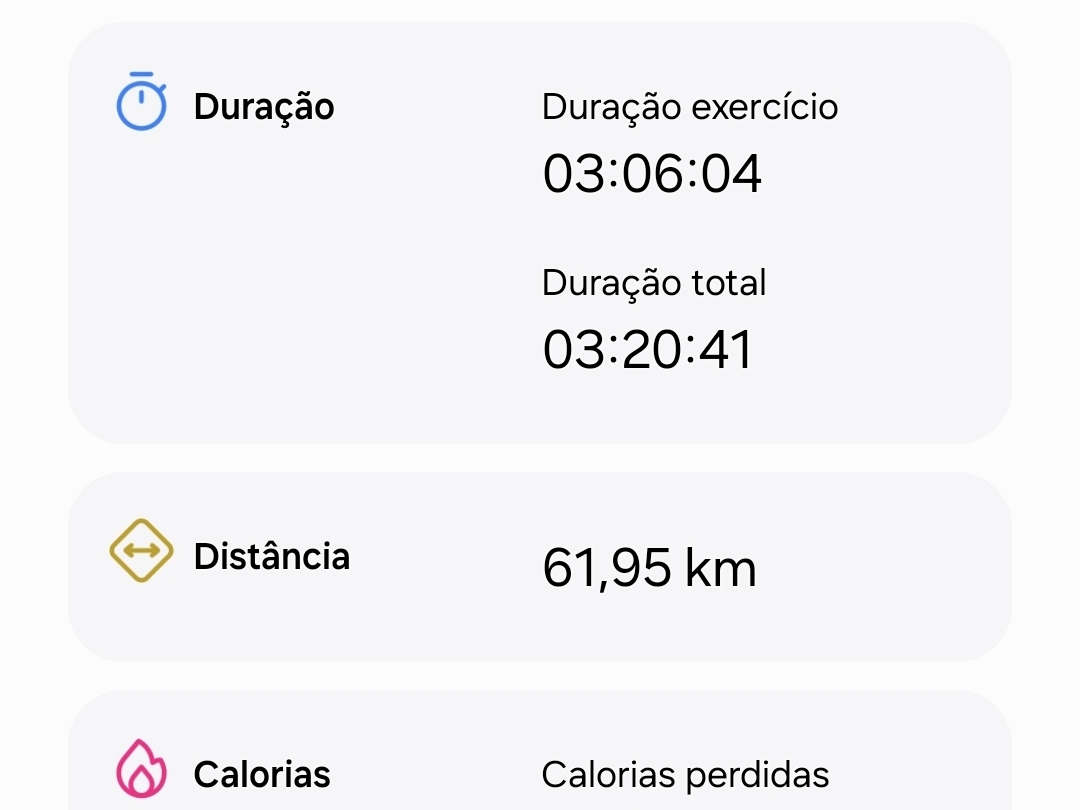Screen dimensions: 1080x810
Task: Tap the hours digits in 03:06:04
Action: (574, 173)
